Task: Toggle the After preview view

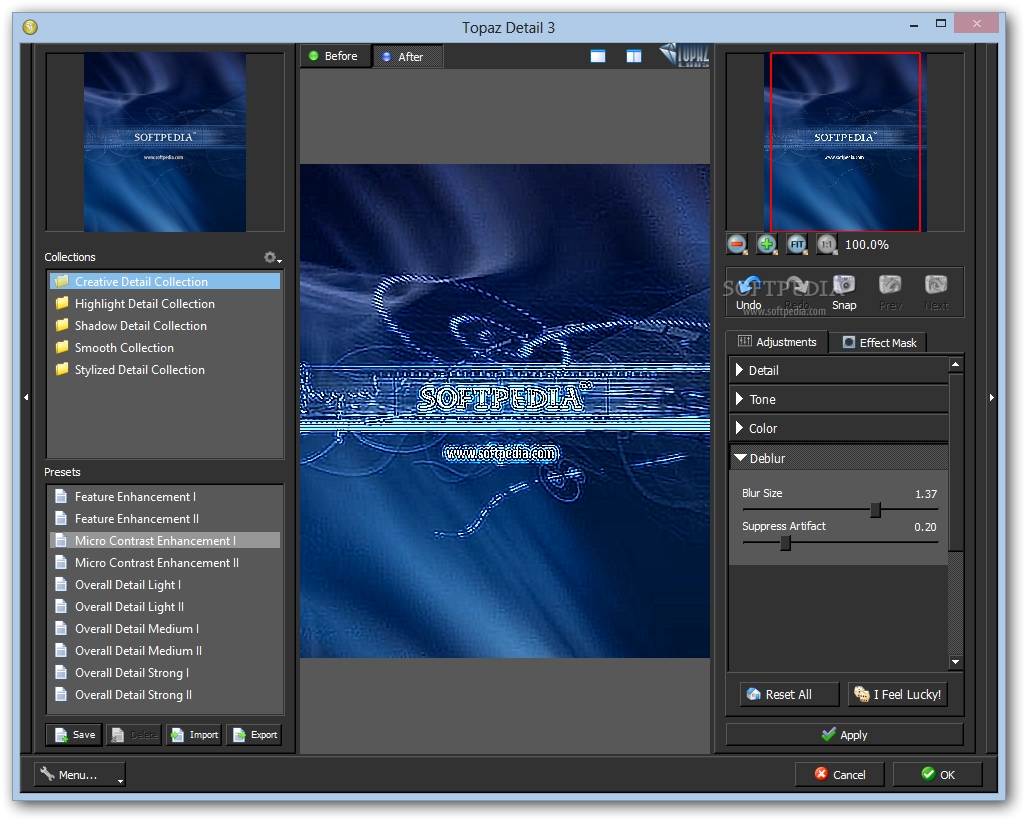Action: pos(408,56)
